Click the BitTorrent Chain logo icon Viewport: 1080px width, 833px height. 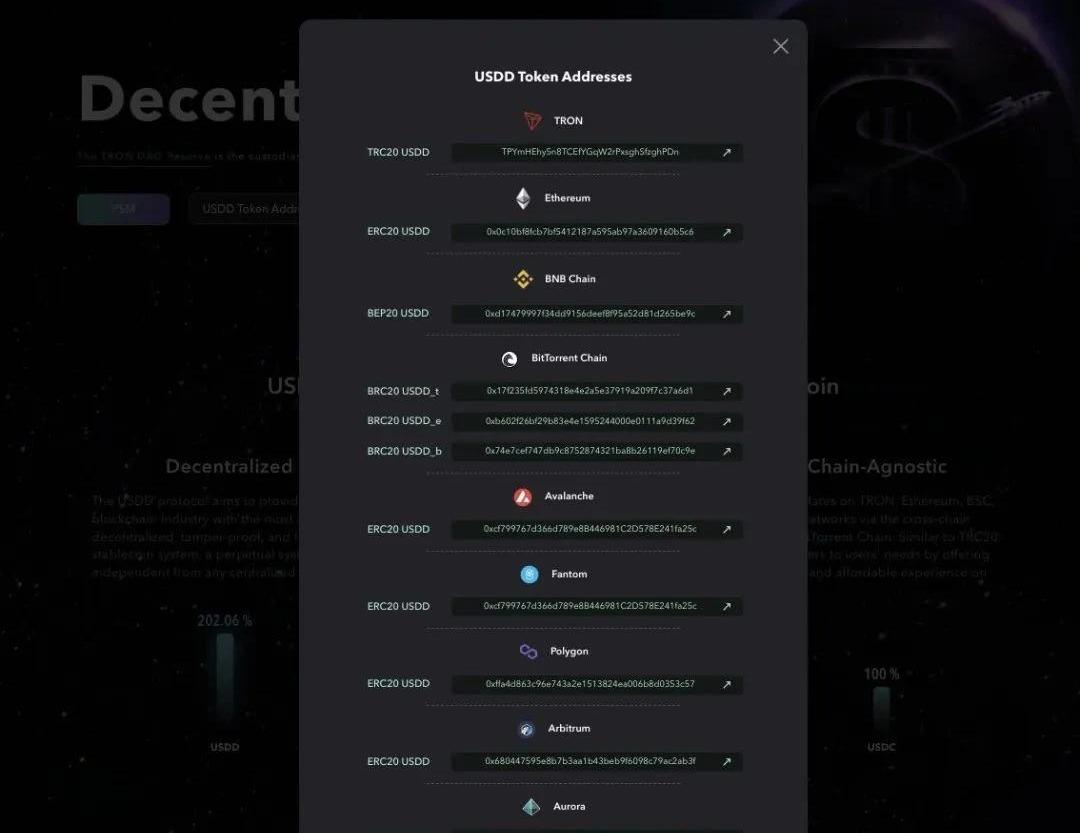tap(509, 358)
